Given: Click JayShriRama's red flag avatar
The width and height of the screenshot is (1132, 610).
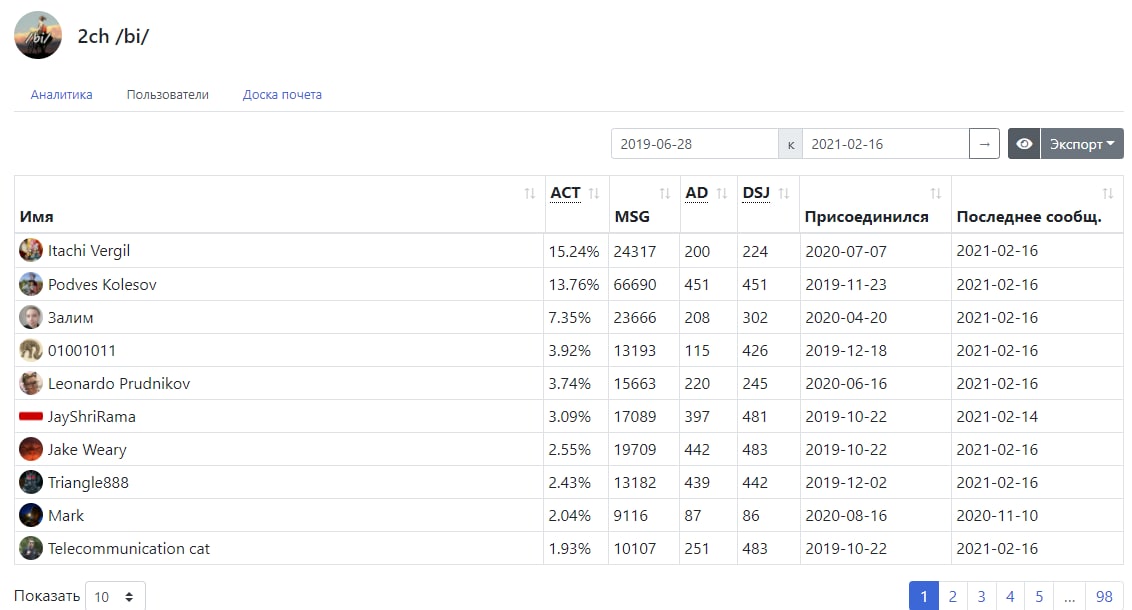Looking at the screenshot, I should pyautogui.click(x=31, y=417).
